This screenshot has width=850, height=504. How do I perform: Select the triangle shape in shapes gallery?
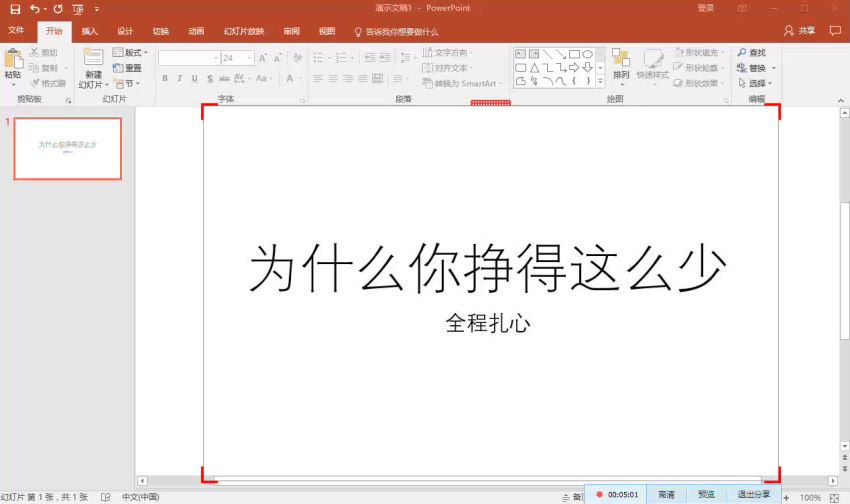(x=535, y=68)
